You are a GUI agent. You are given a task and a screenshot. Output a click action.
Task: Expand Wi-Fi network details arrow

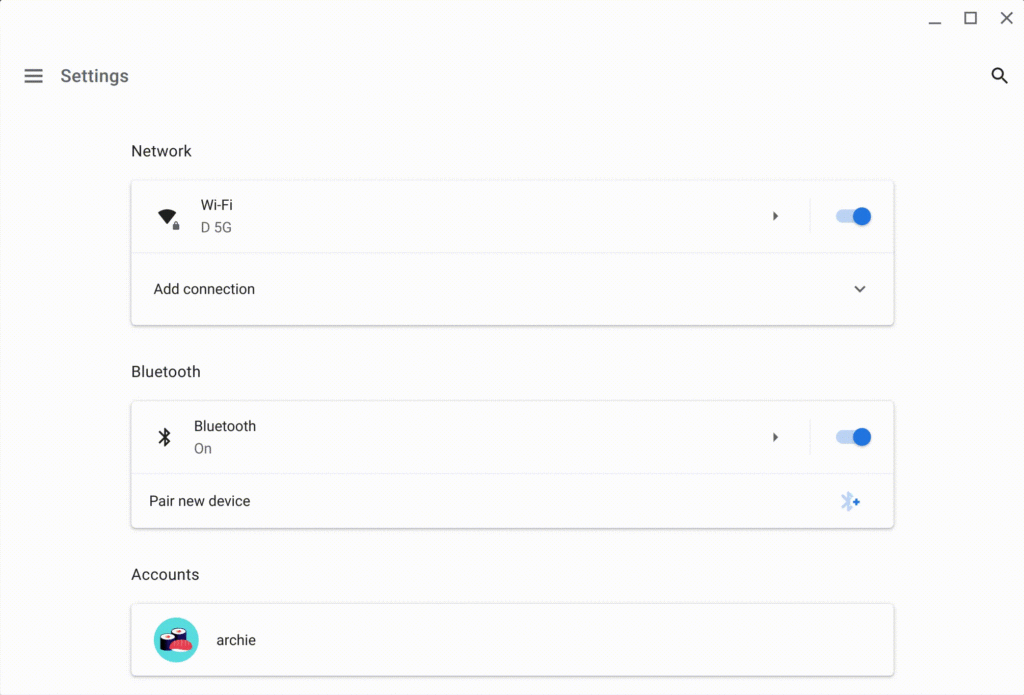point(775,216)
